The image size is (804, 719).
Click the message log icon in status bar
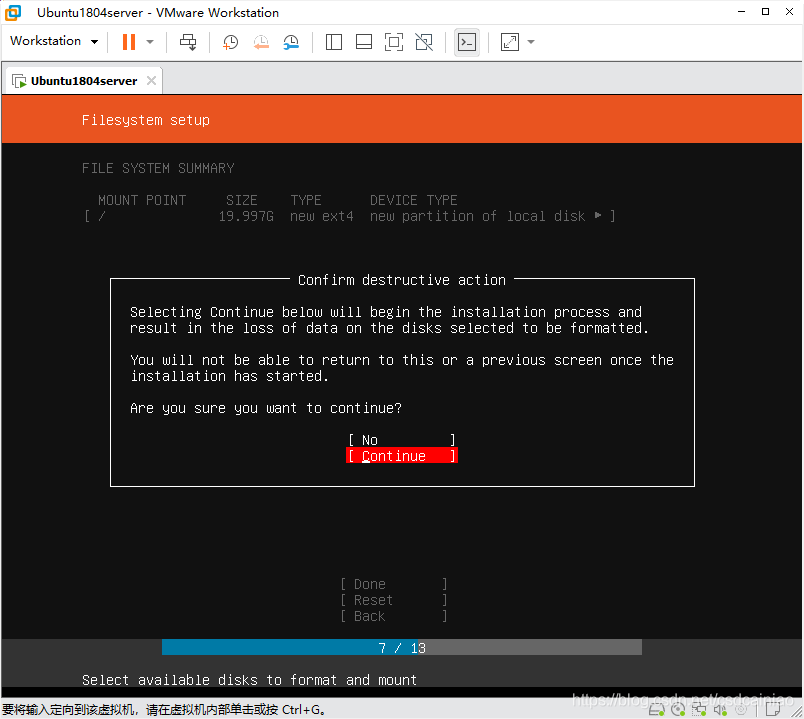click(772, 710)
